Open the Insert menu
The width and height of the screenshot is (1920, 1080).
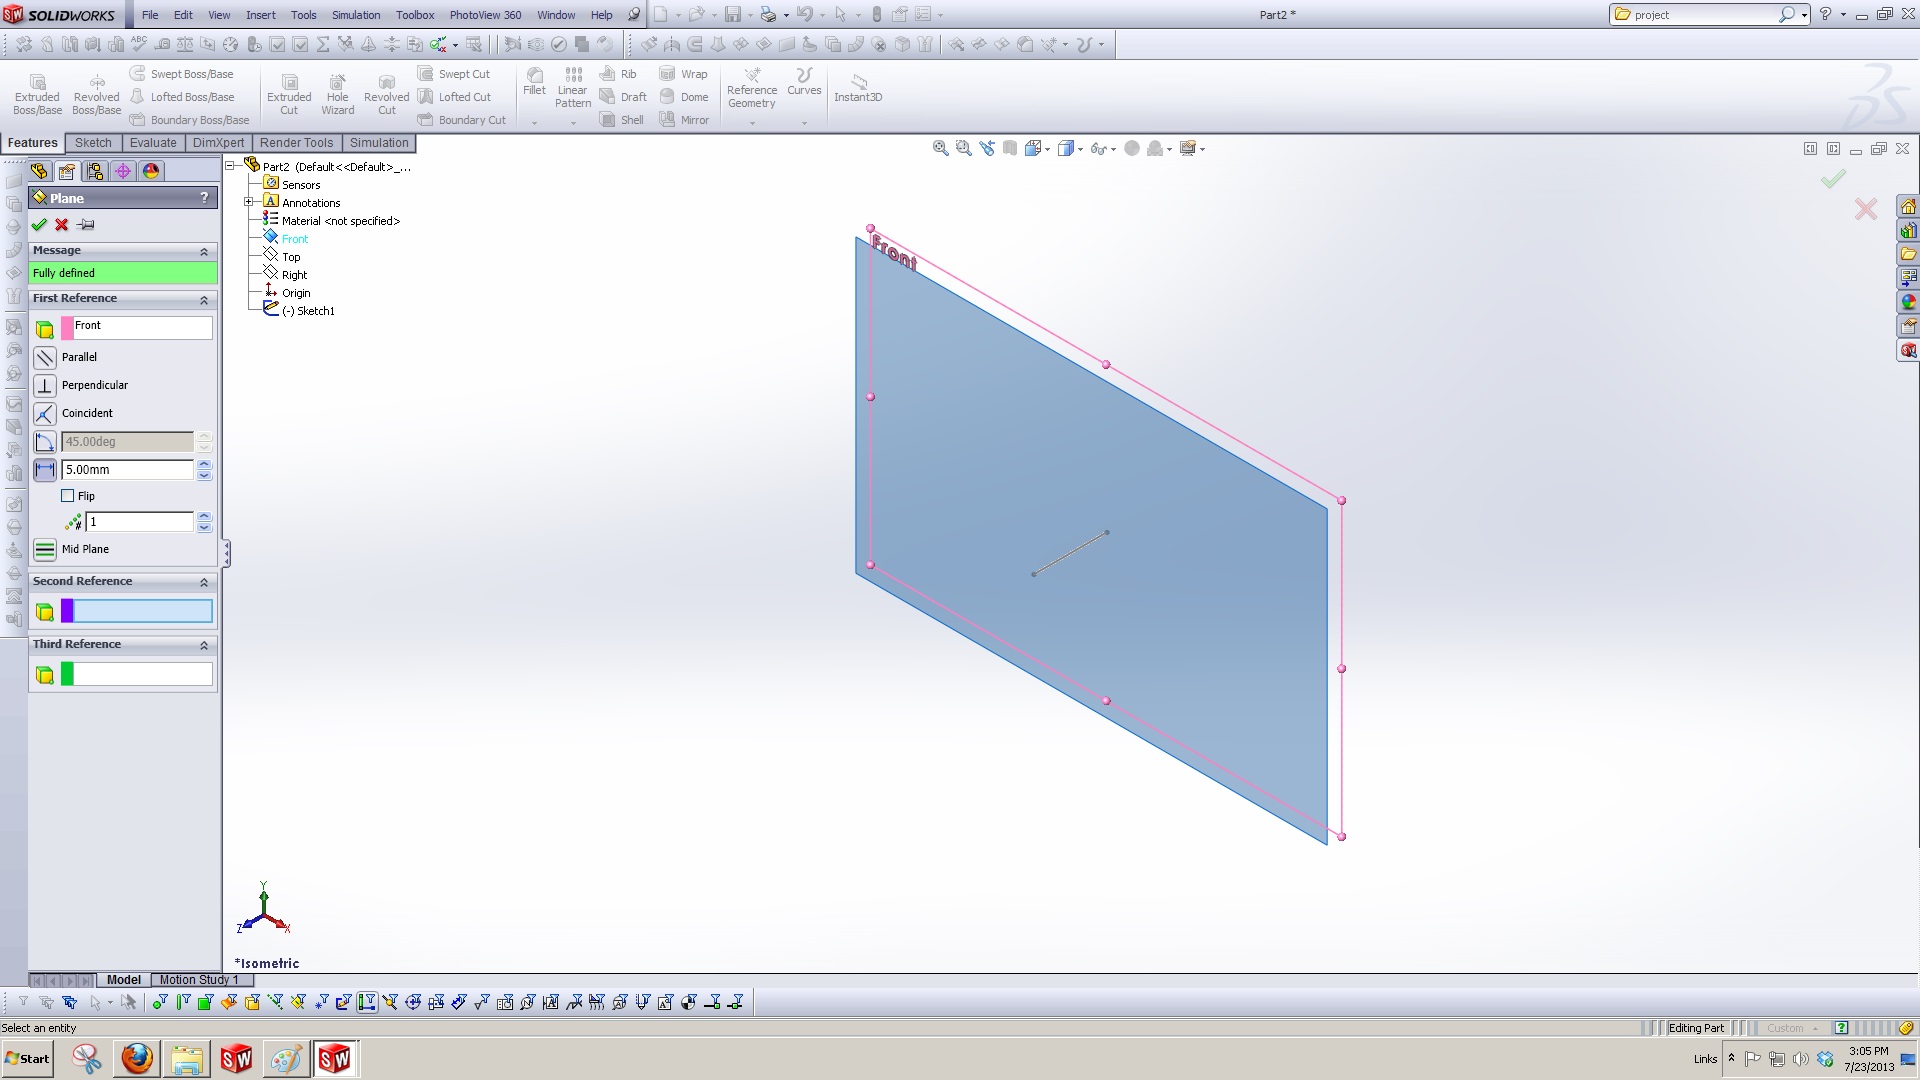click(261, 15)
